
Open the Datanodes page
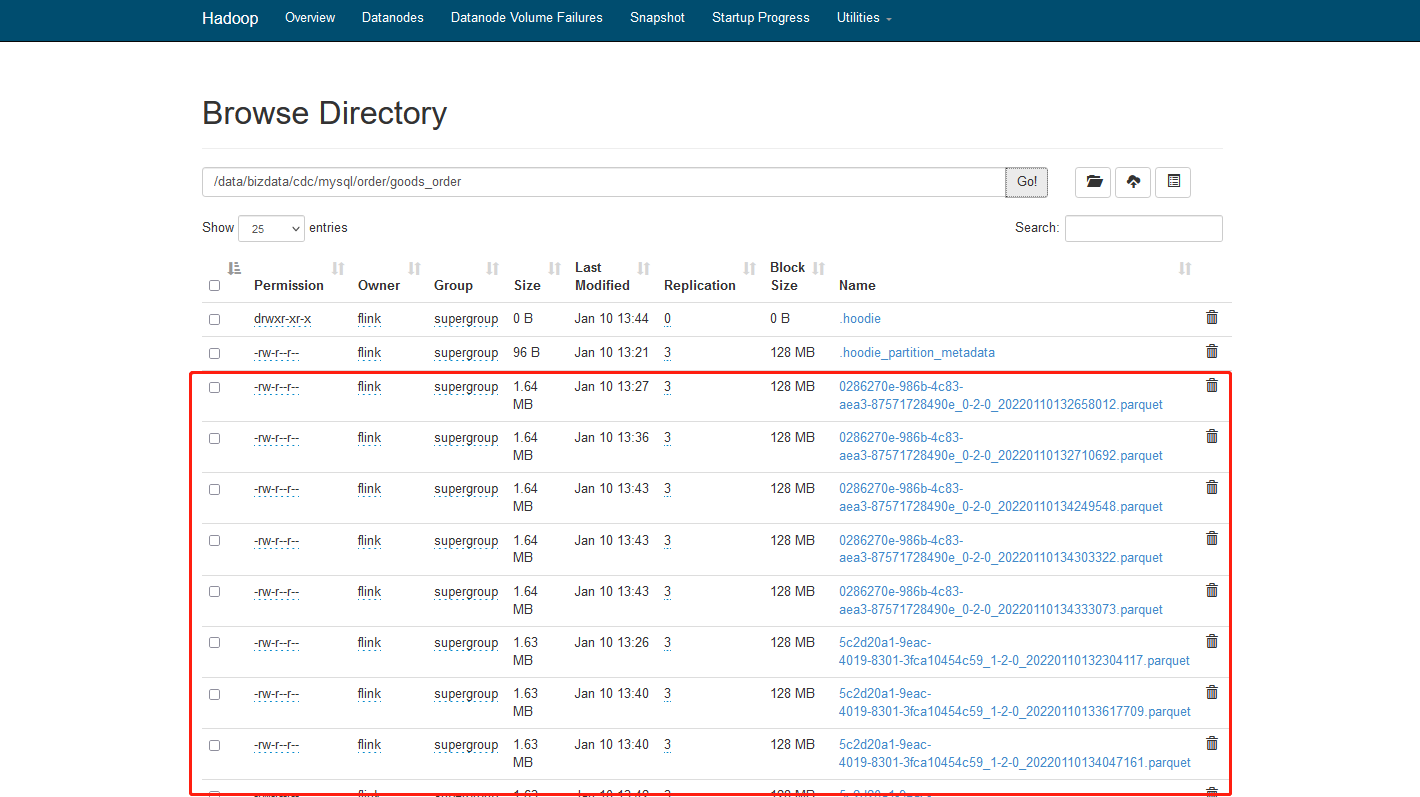pos(393,18)
